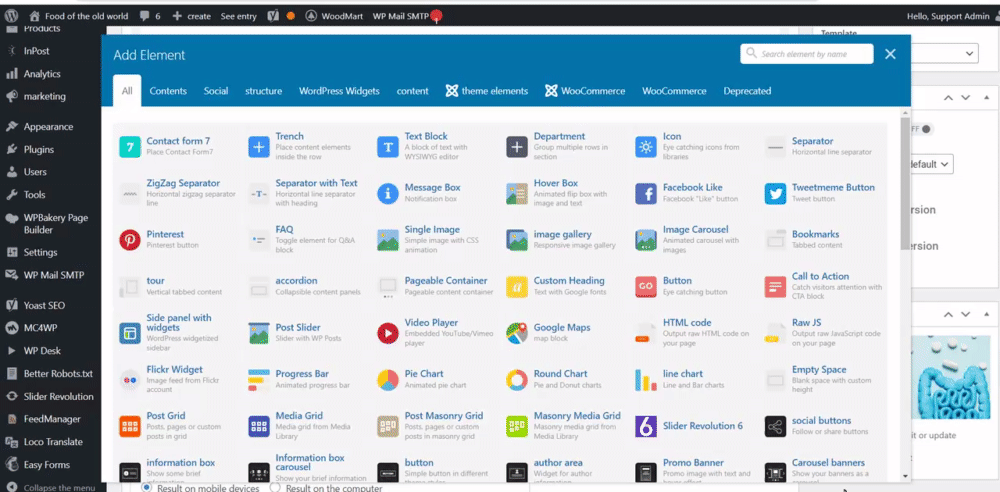The width and height of the screenshot is (1000, 492).
Task: Choose the Single Image element icon
Action: (388, 240)
